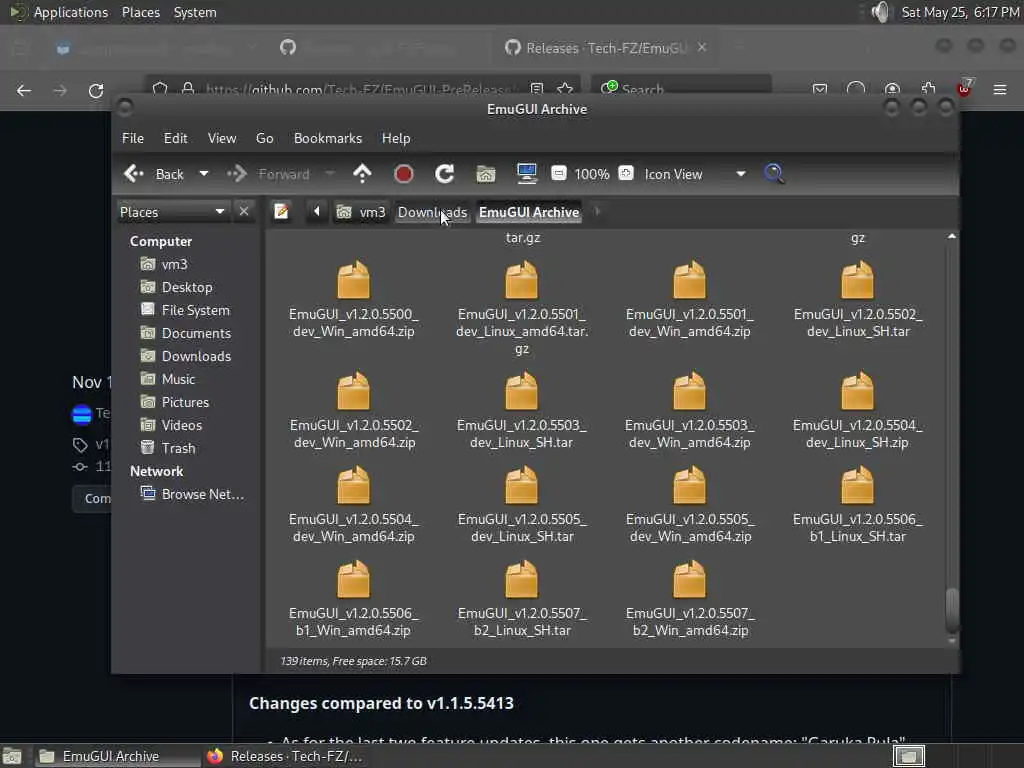Screen dimensions: 1024x768
Task: Select EmuGUI_v1.2.0.5502_dev_Linux_SH.tar archive icon
Action: tap(857, 280)
